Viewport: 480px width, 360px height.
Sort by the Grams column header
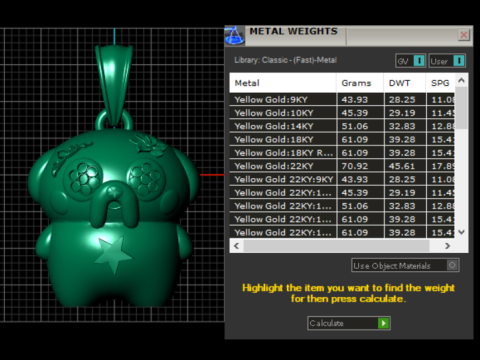360,83
